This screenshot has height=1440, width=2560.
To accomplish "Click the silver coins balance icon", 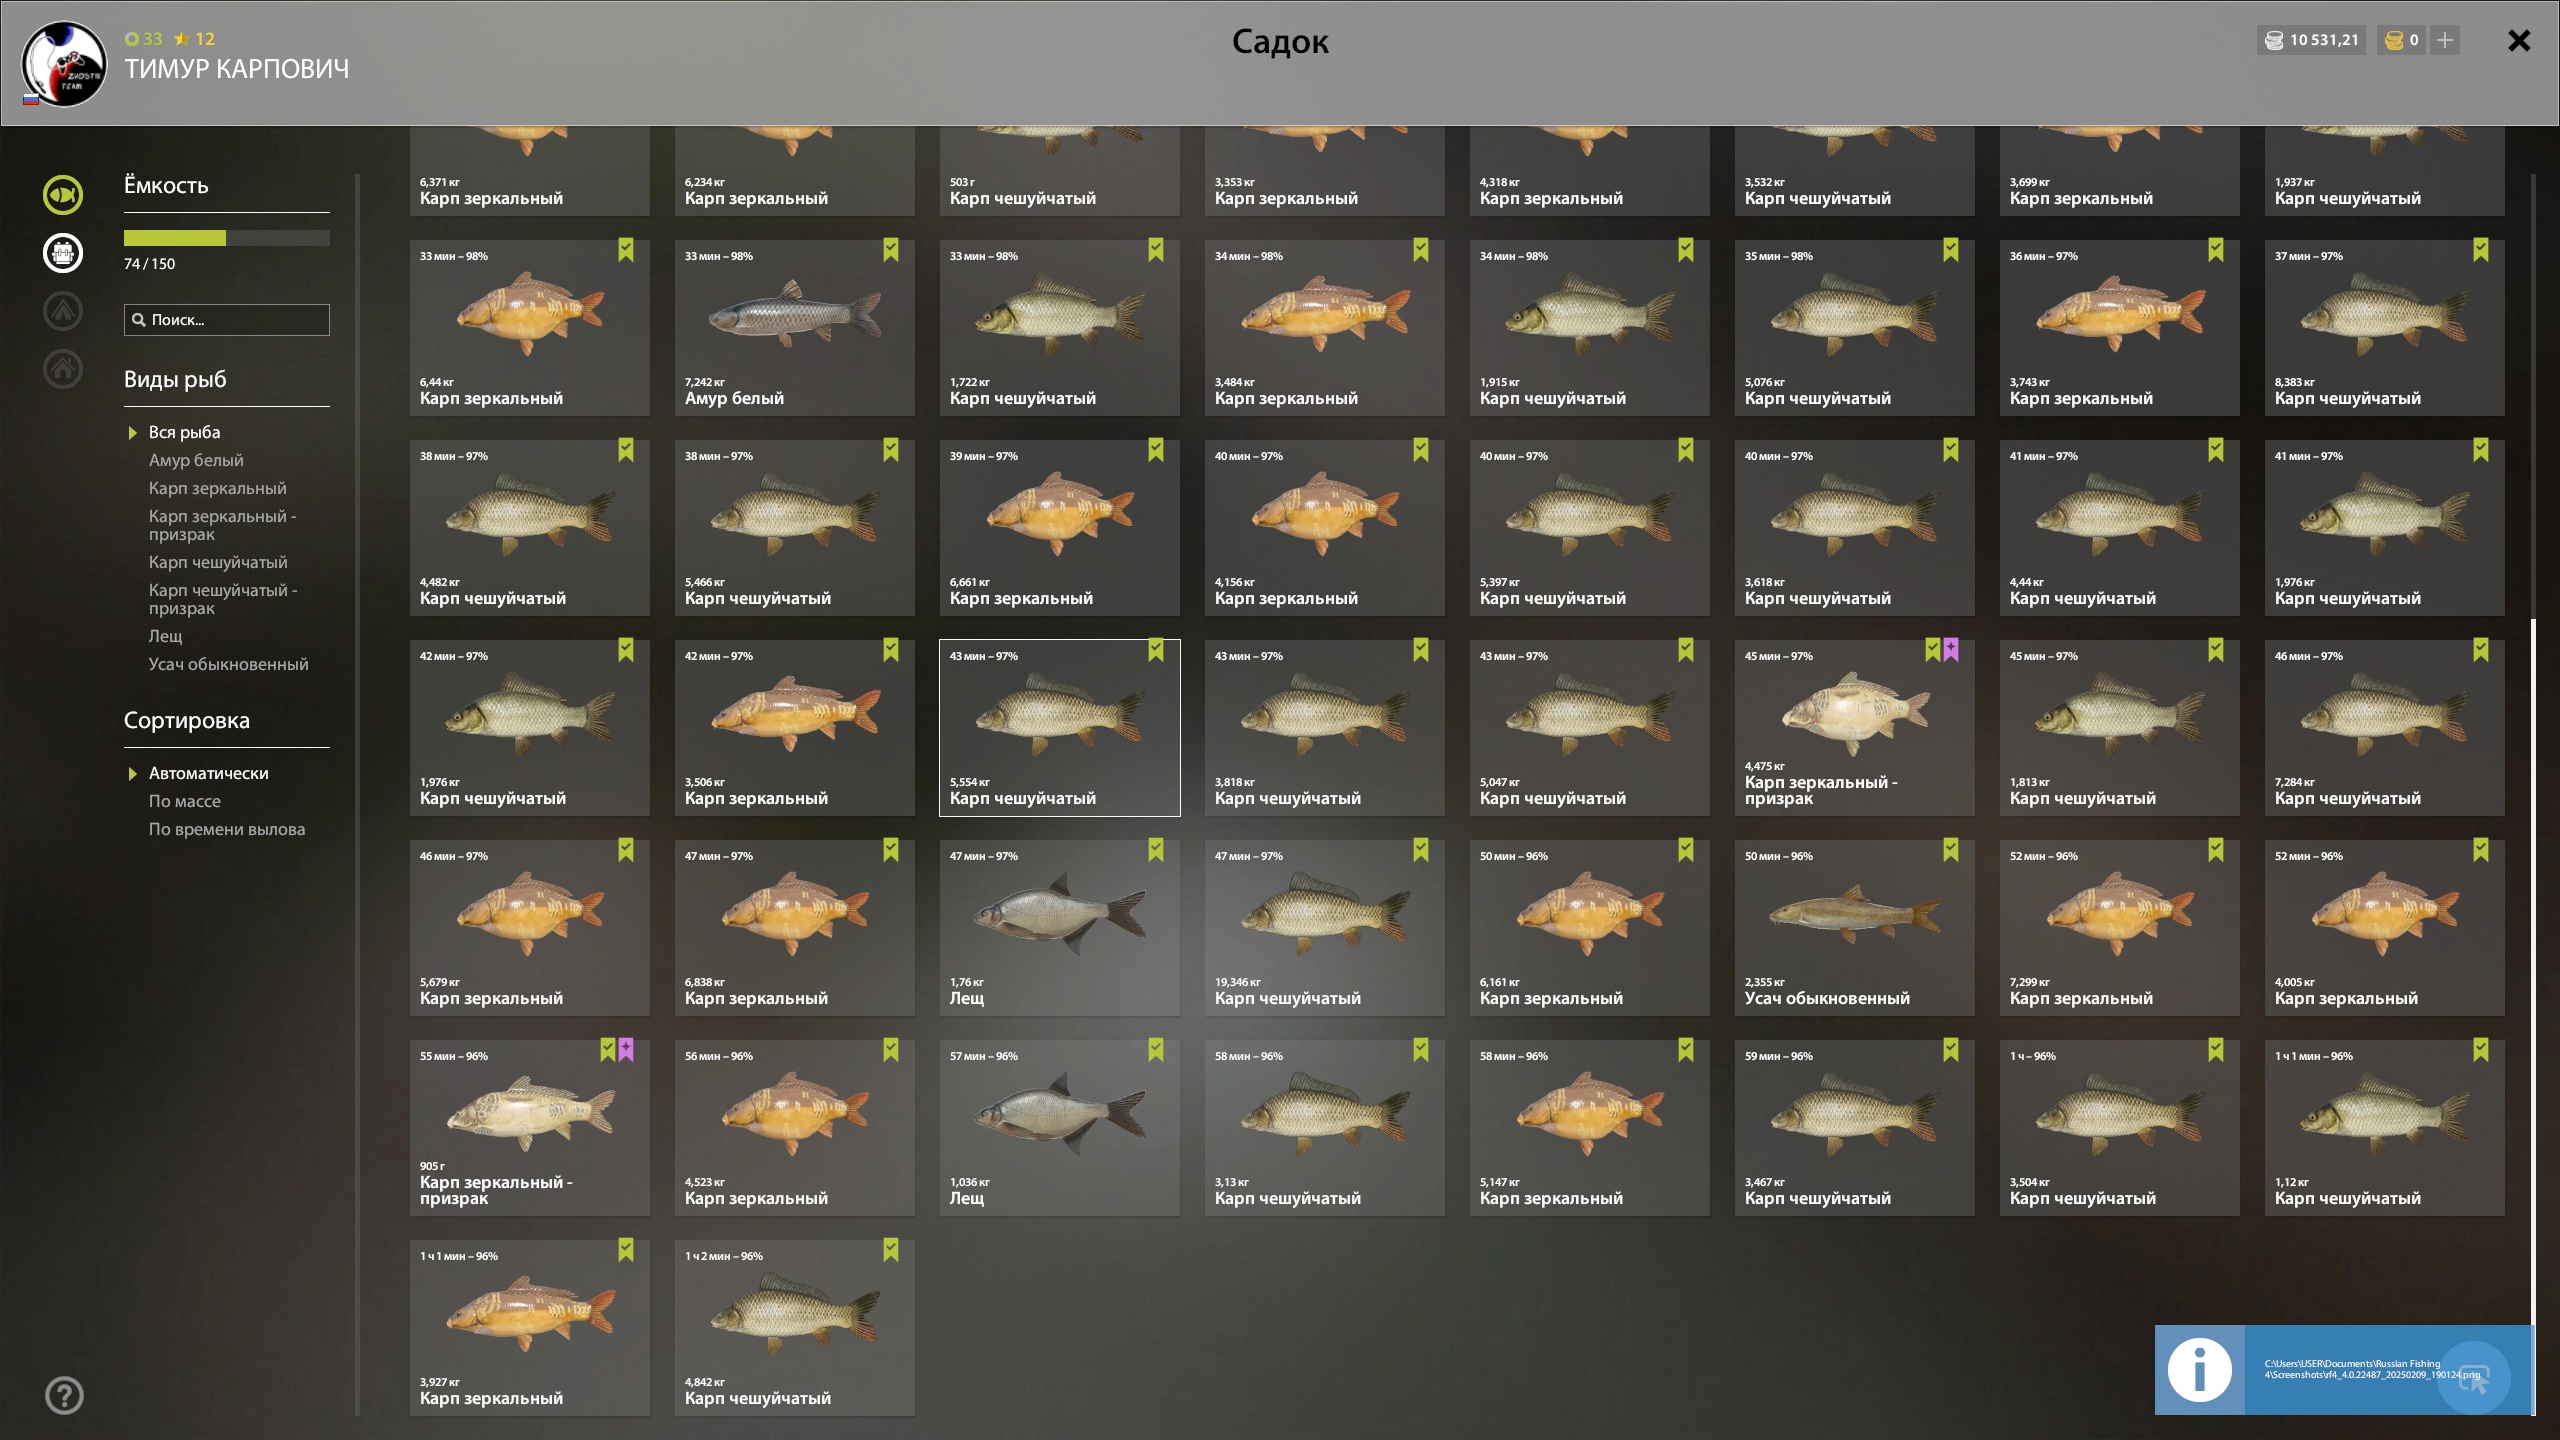I will point(2274,40).
